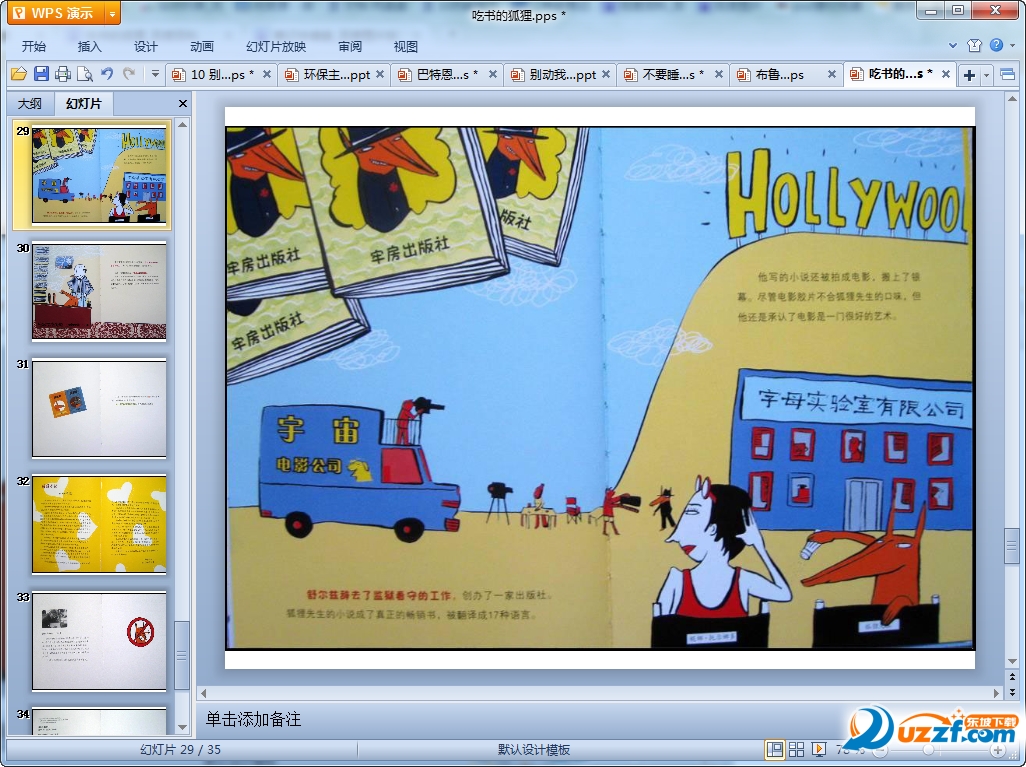
Task: Redo the last undone action
Action: (x=129, y=74)
